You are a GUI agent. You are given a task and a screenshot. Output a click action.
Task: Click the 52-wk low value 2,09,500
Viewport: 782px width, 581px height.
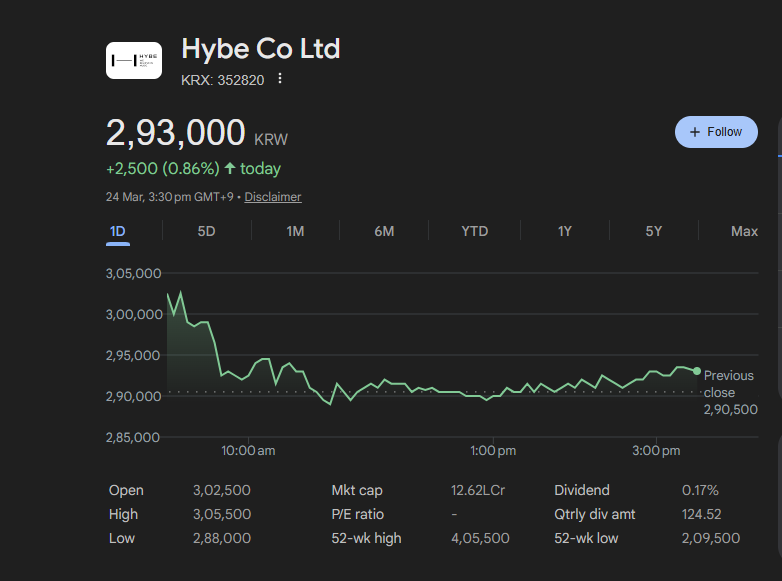pyautogui.click(x=711, y=538)
